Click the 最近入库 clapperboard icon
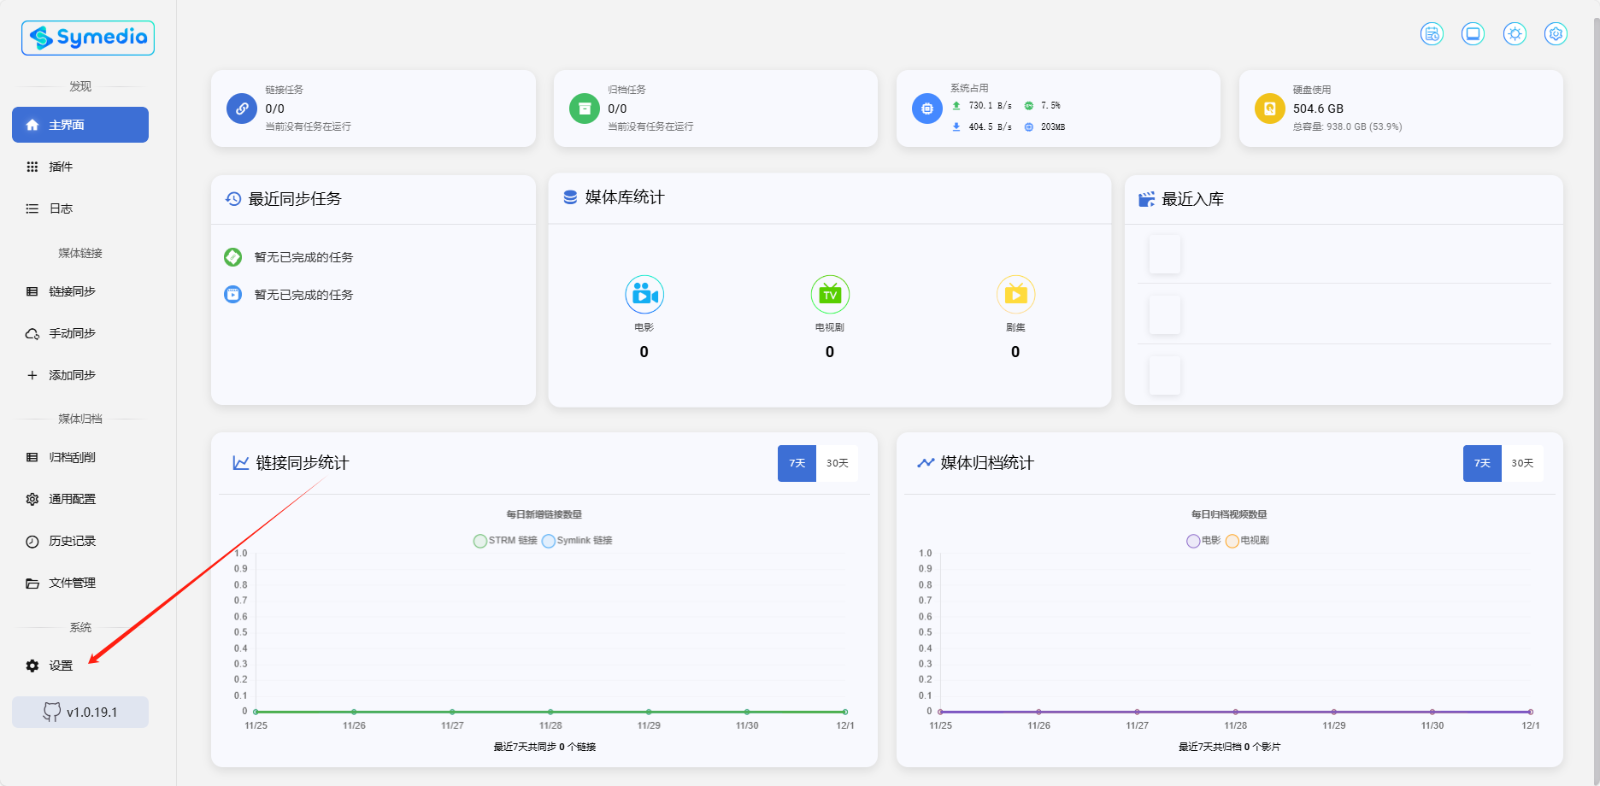The height and width of the screenshot is (786, 1600). click(1147, 199)
